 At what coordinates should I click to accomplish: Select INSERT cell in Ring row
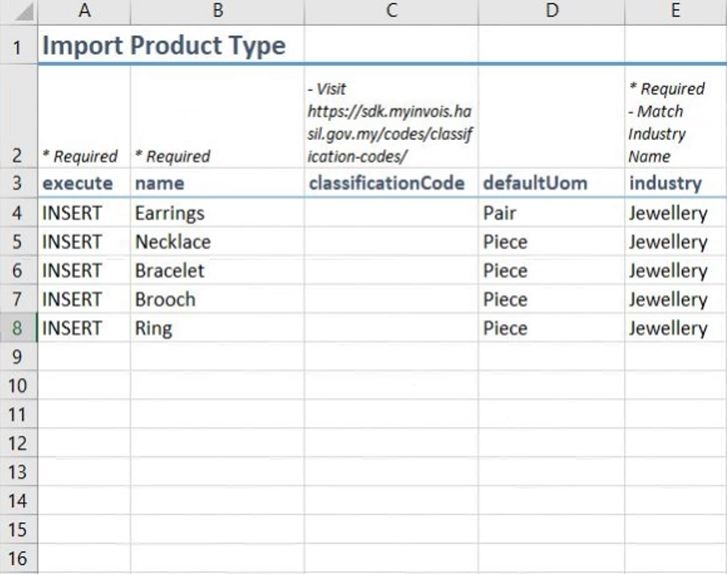coord(84,328)
